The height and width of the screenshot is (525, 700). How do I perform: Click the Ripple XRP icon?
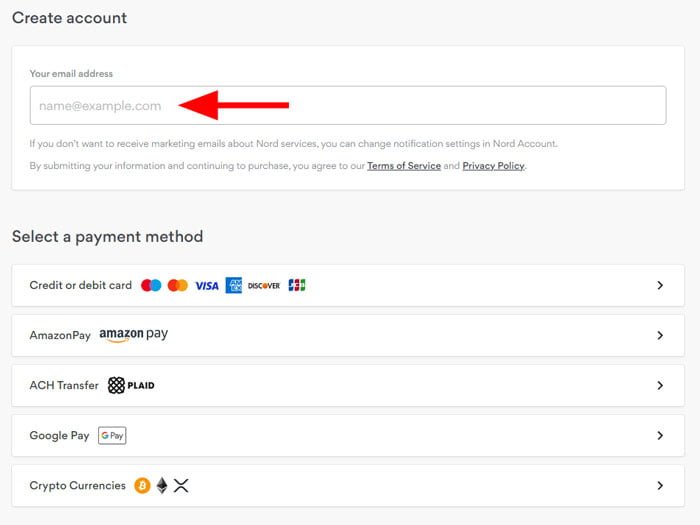pos(181,485)
